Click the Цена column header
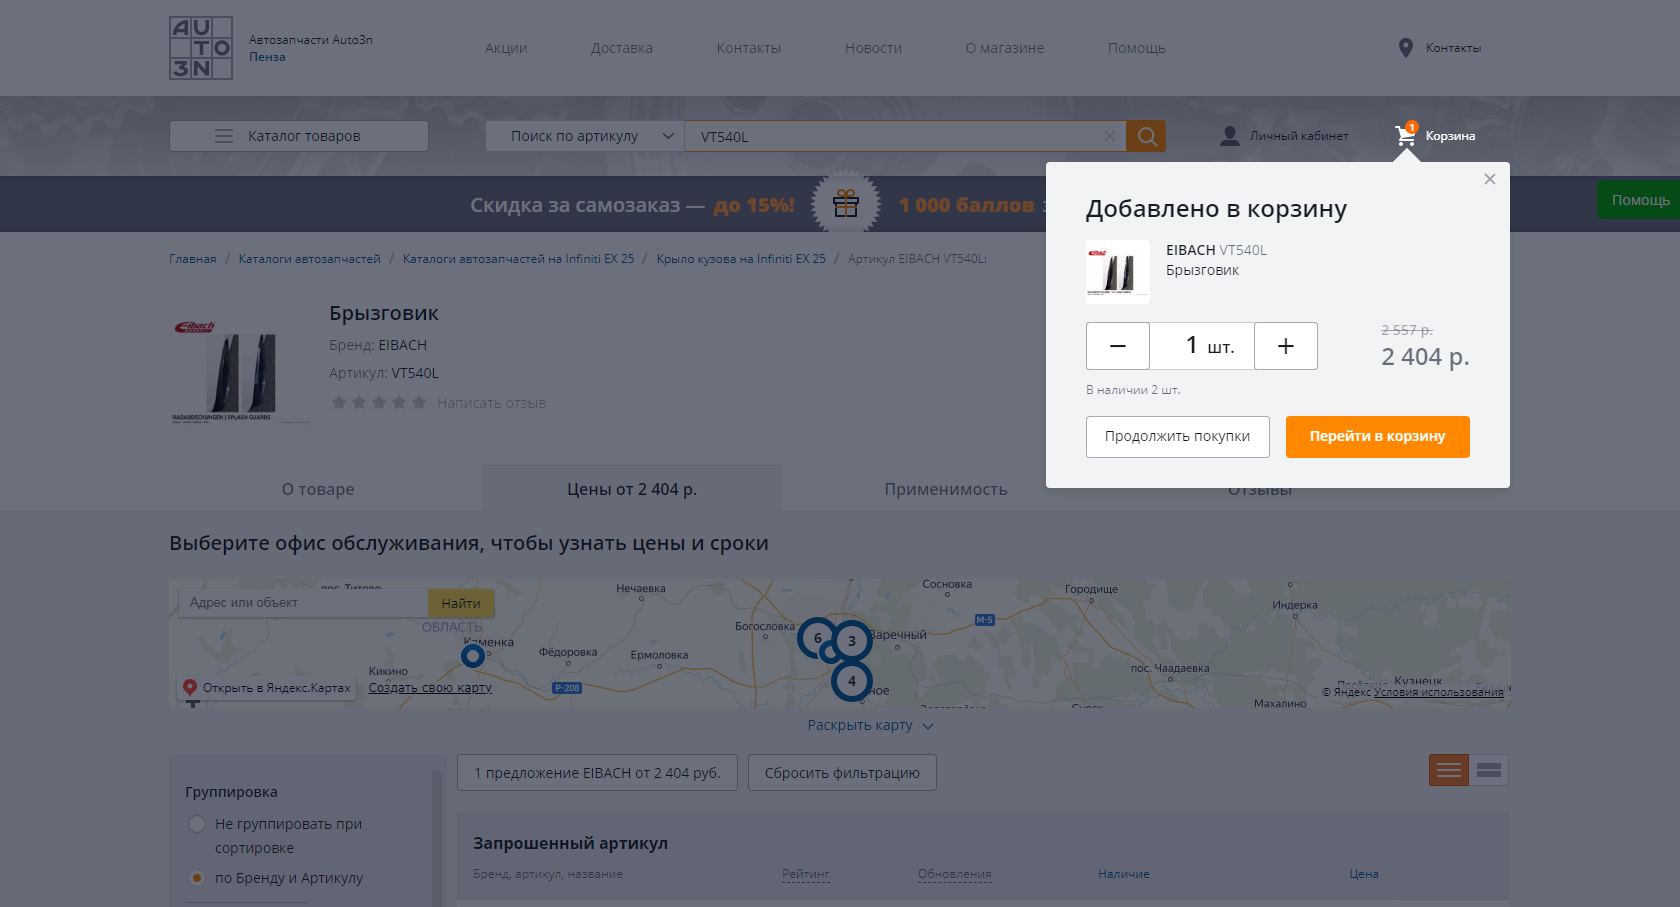Image resolution: width=1680 pixels, height=907 pixels. click(x=1364, y=874)
